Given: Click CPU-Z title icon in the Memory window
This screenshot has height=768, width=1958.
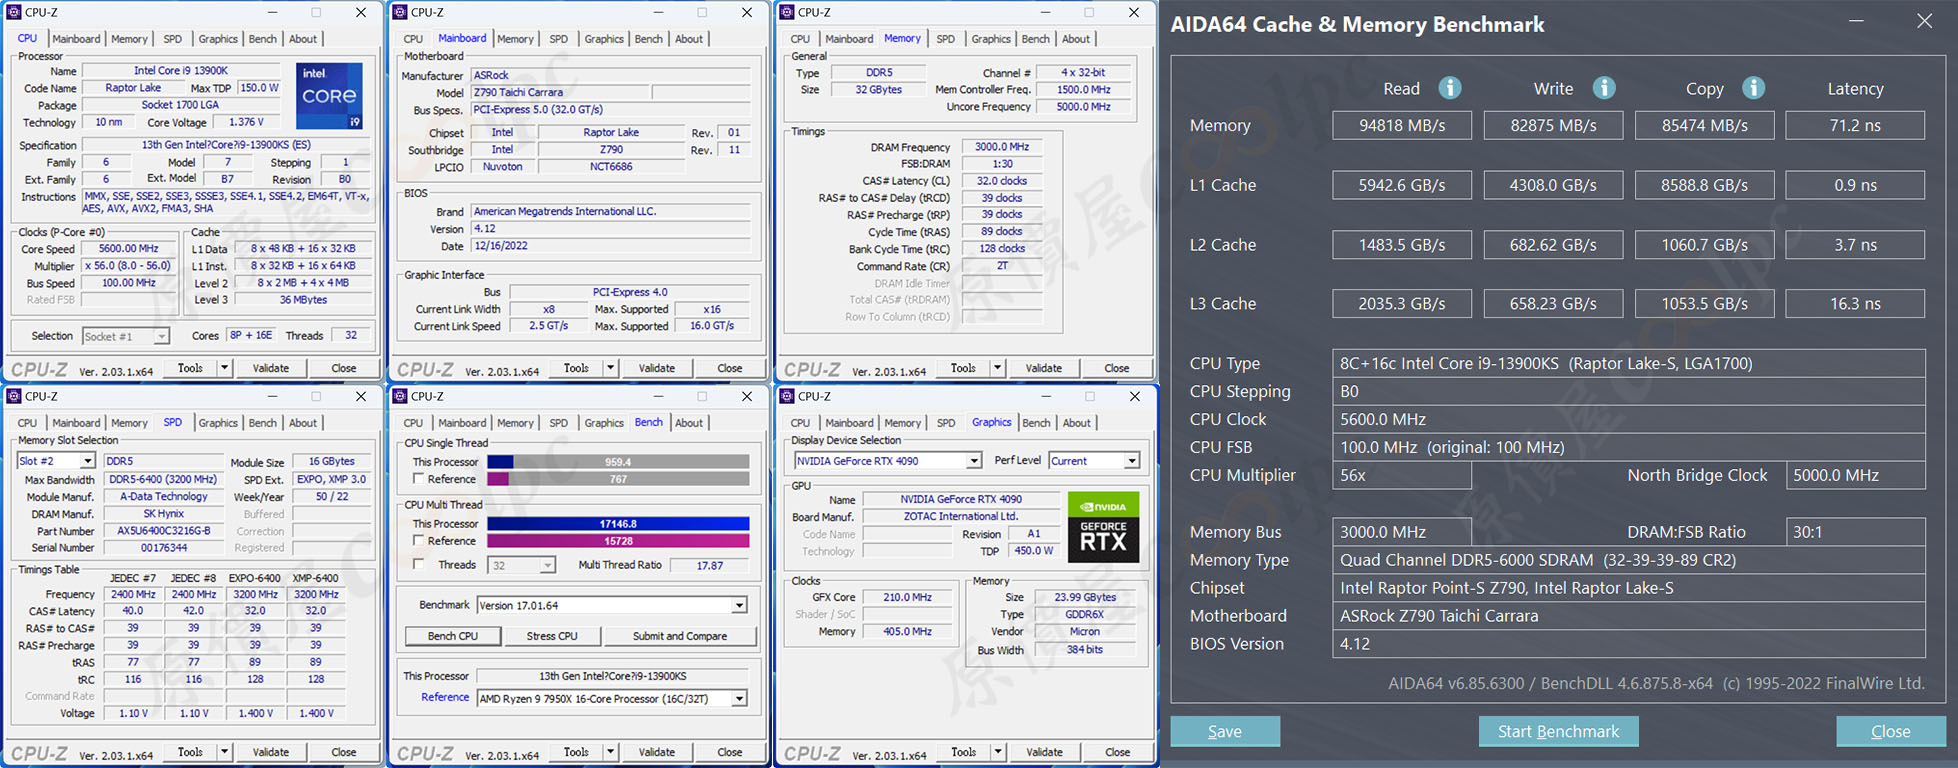Looking at the screenshot, I should click(787, 12).
